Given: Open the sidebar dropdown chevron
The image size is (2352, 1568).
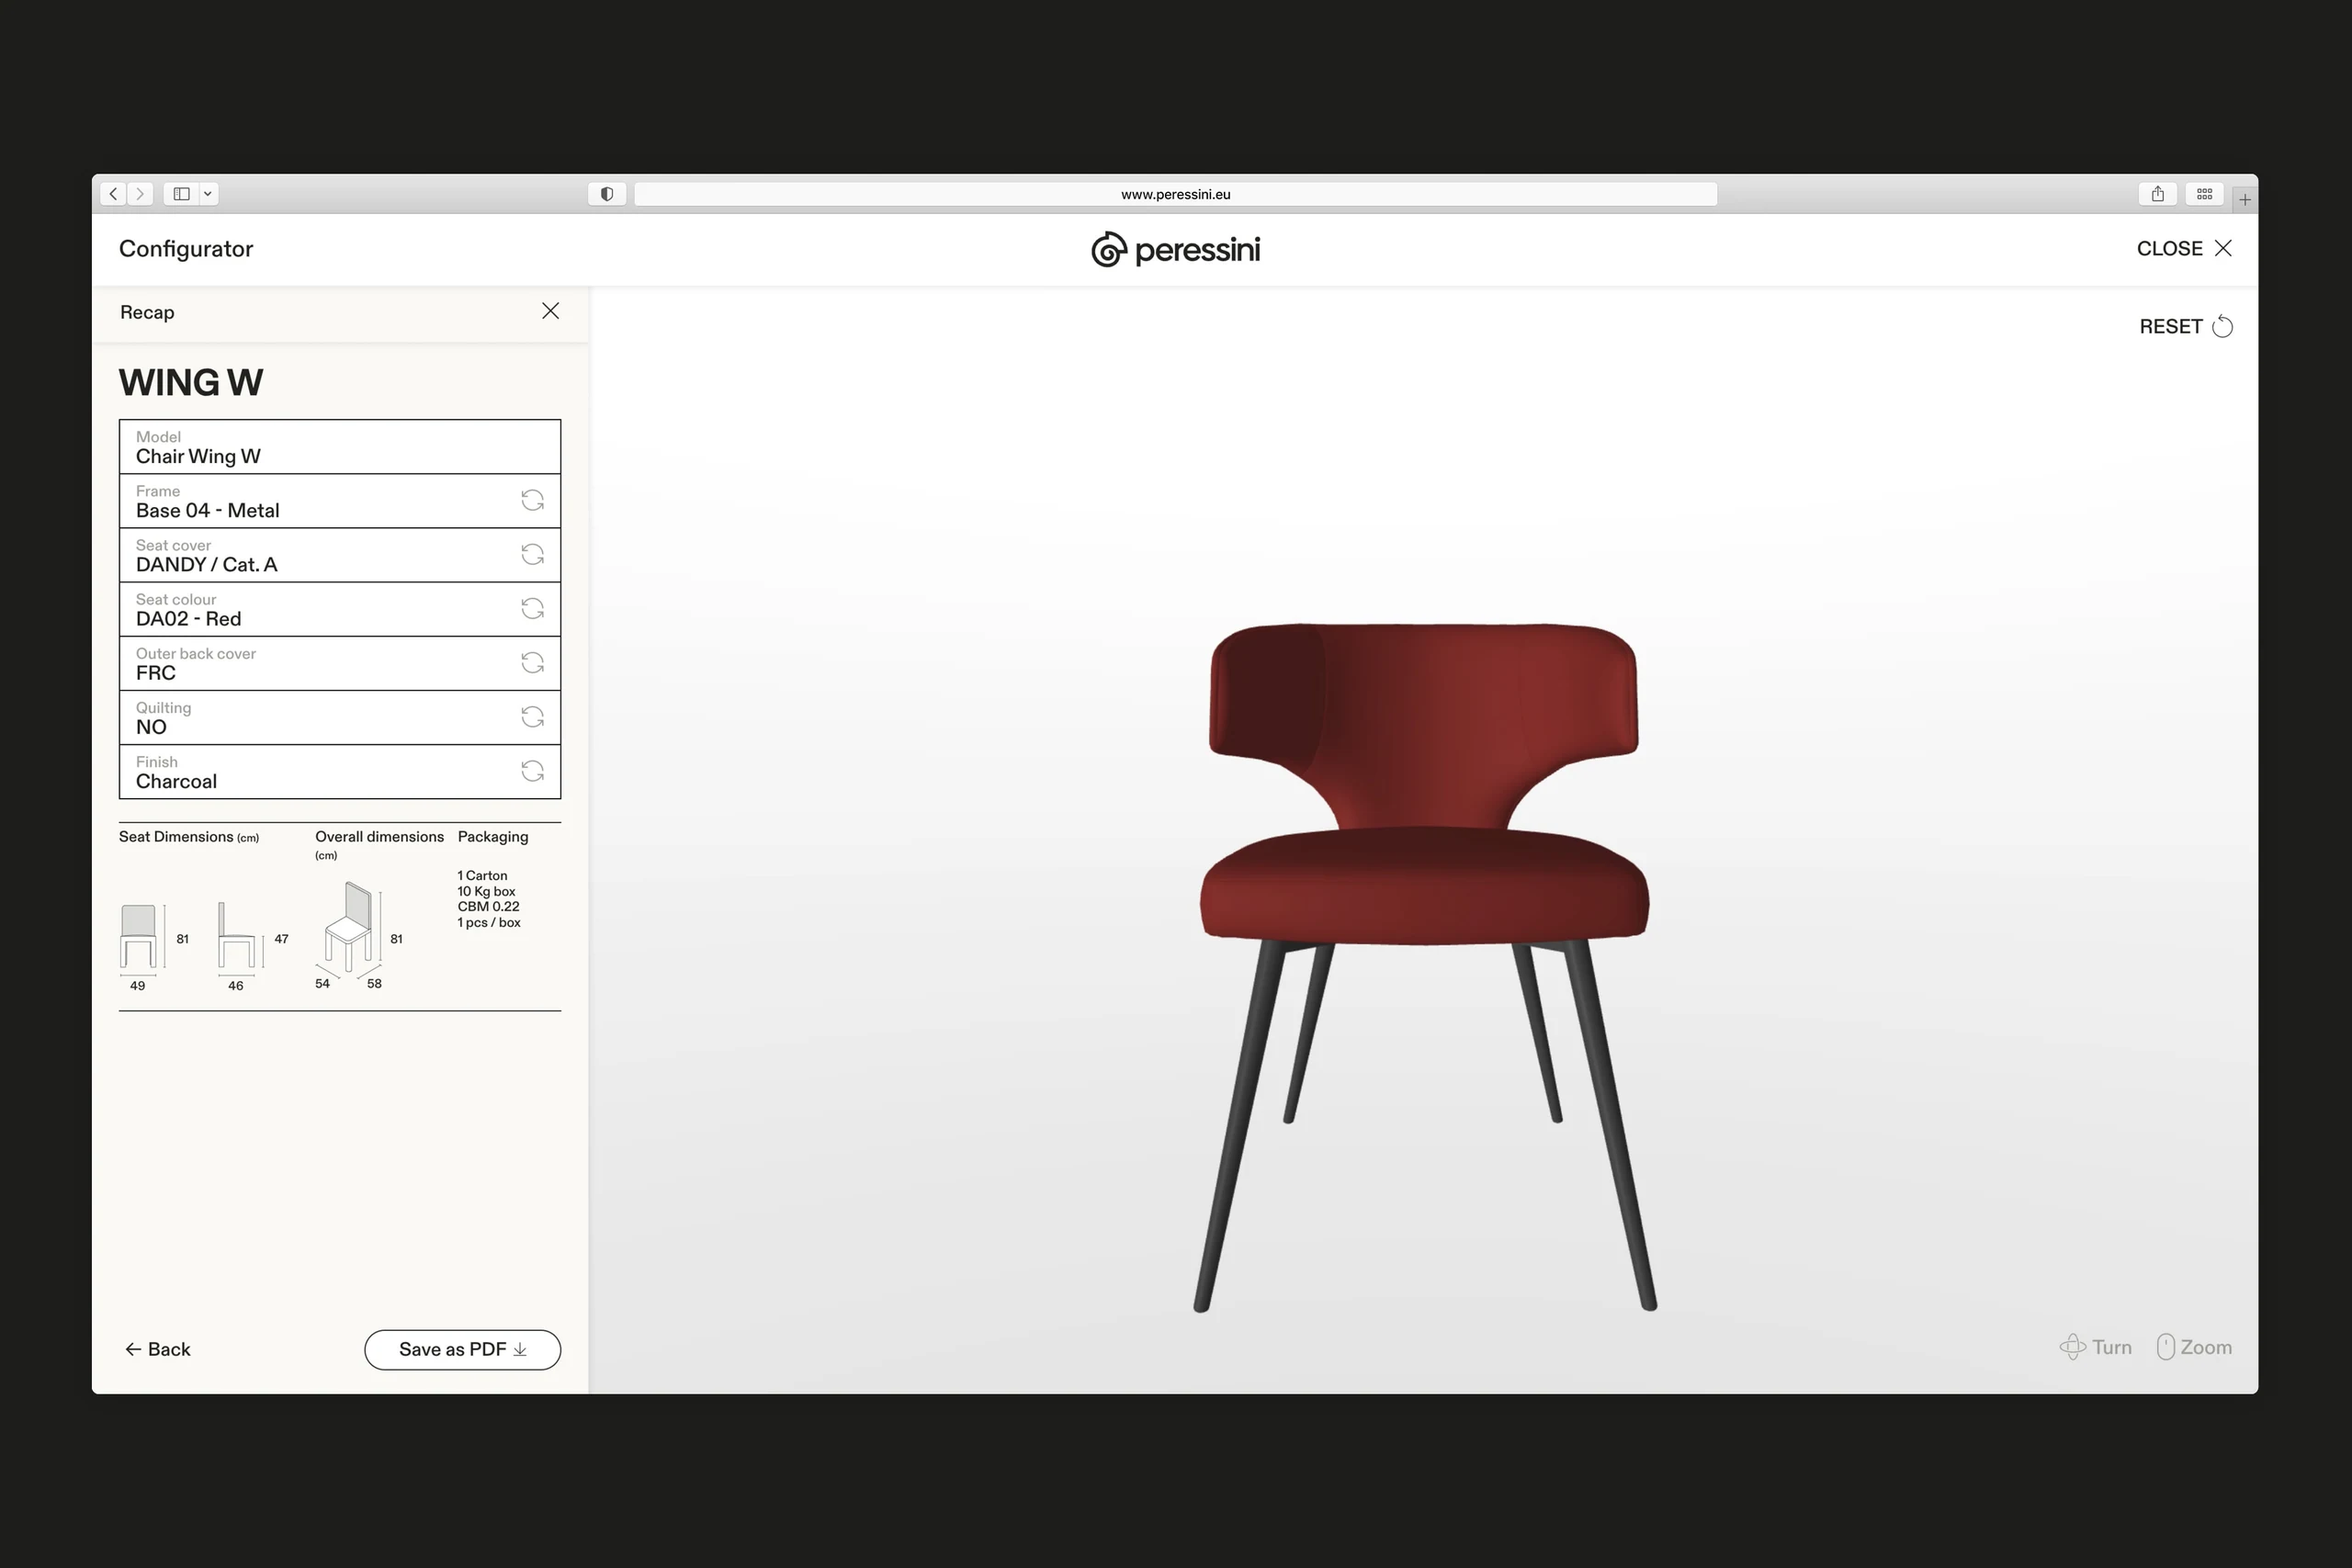Looking at the screenshot, I should (208, 194).
